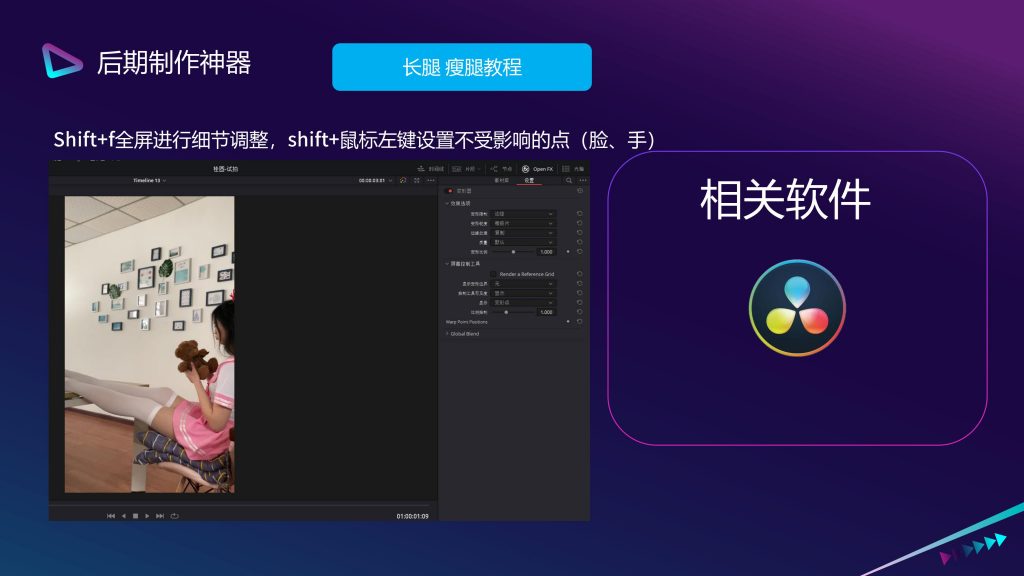1024x576 pixels.
Task: Click the viewer image of girl with teddy bear
Action: pos(150,345)
